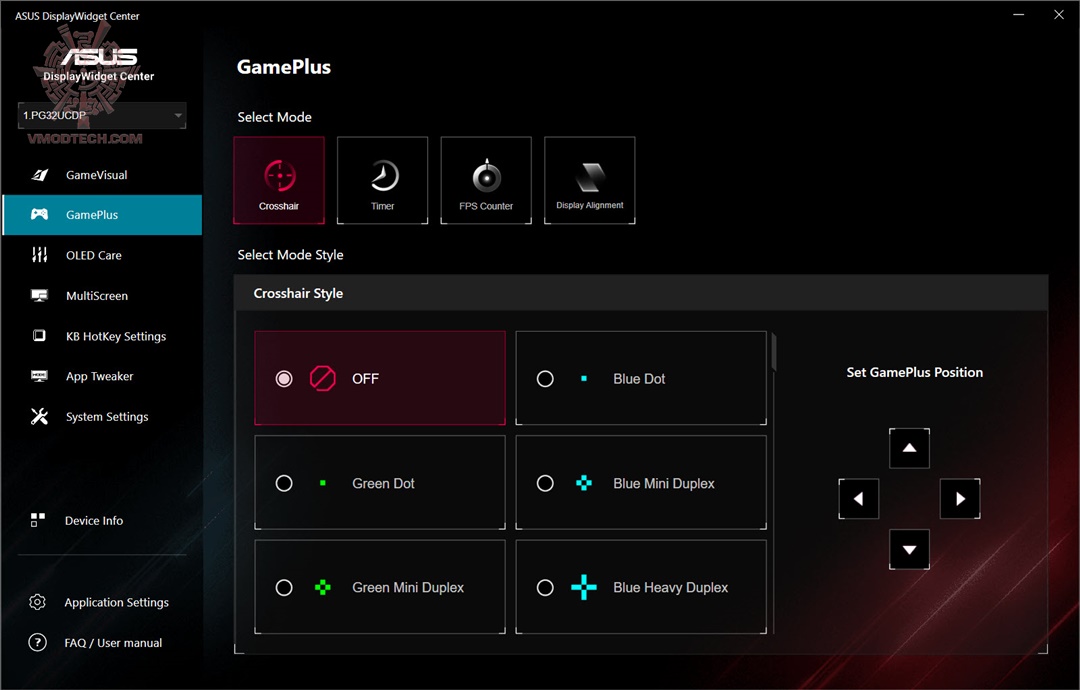Click the Blue Dot crosshair preview icon
The width and height of the screenshot is (1080, 690).
[583, 378]
